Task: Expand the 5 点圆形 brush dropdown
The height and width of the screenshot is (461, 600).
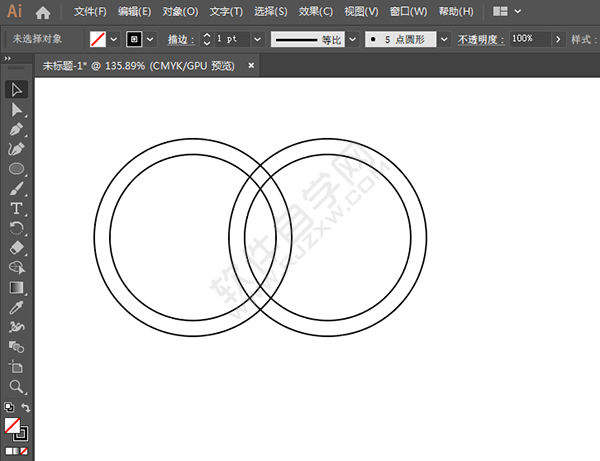Action: tap(444, 39)
